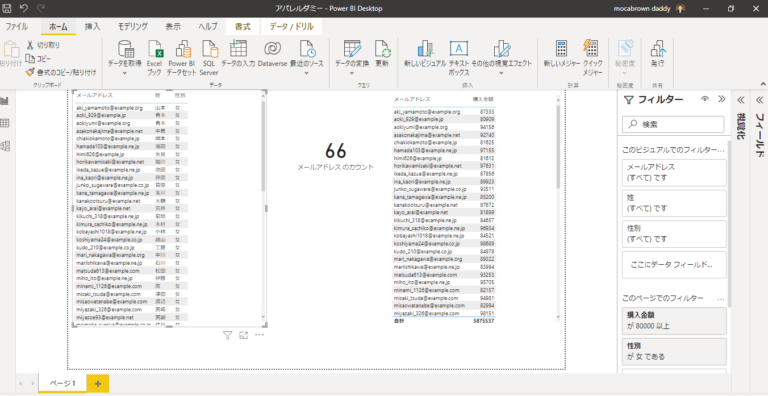Click the 更新 refresh icon
The image size is (768, 396).
[x=382, y=54]
